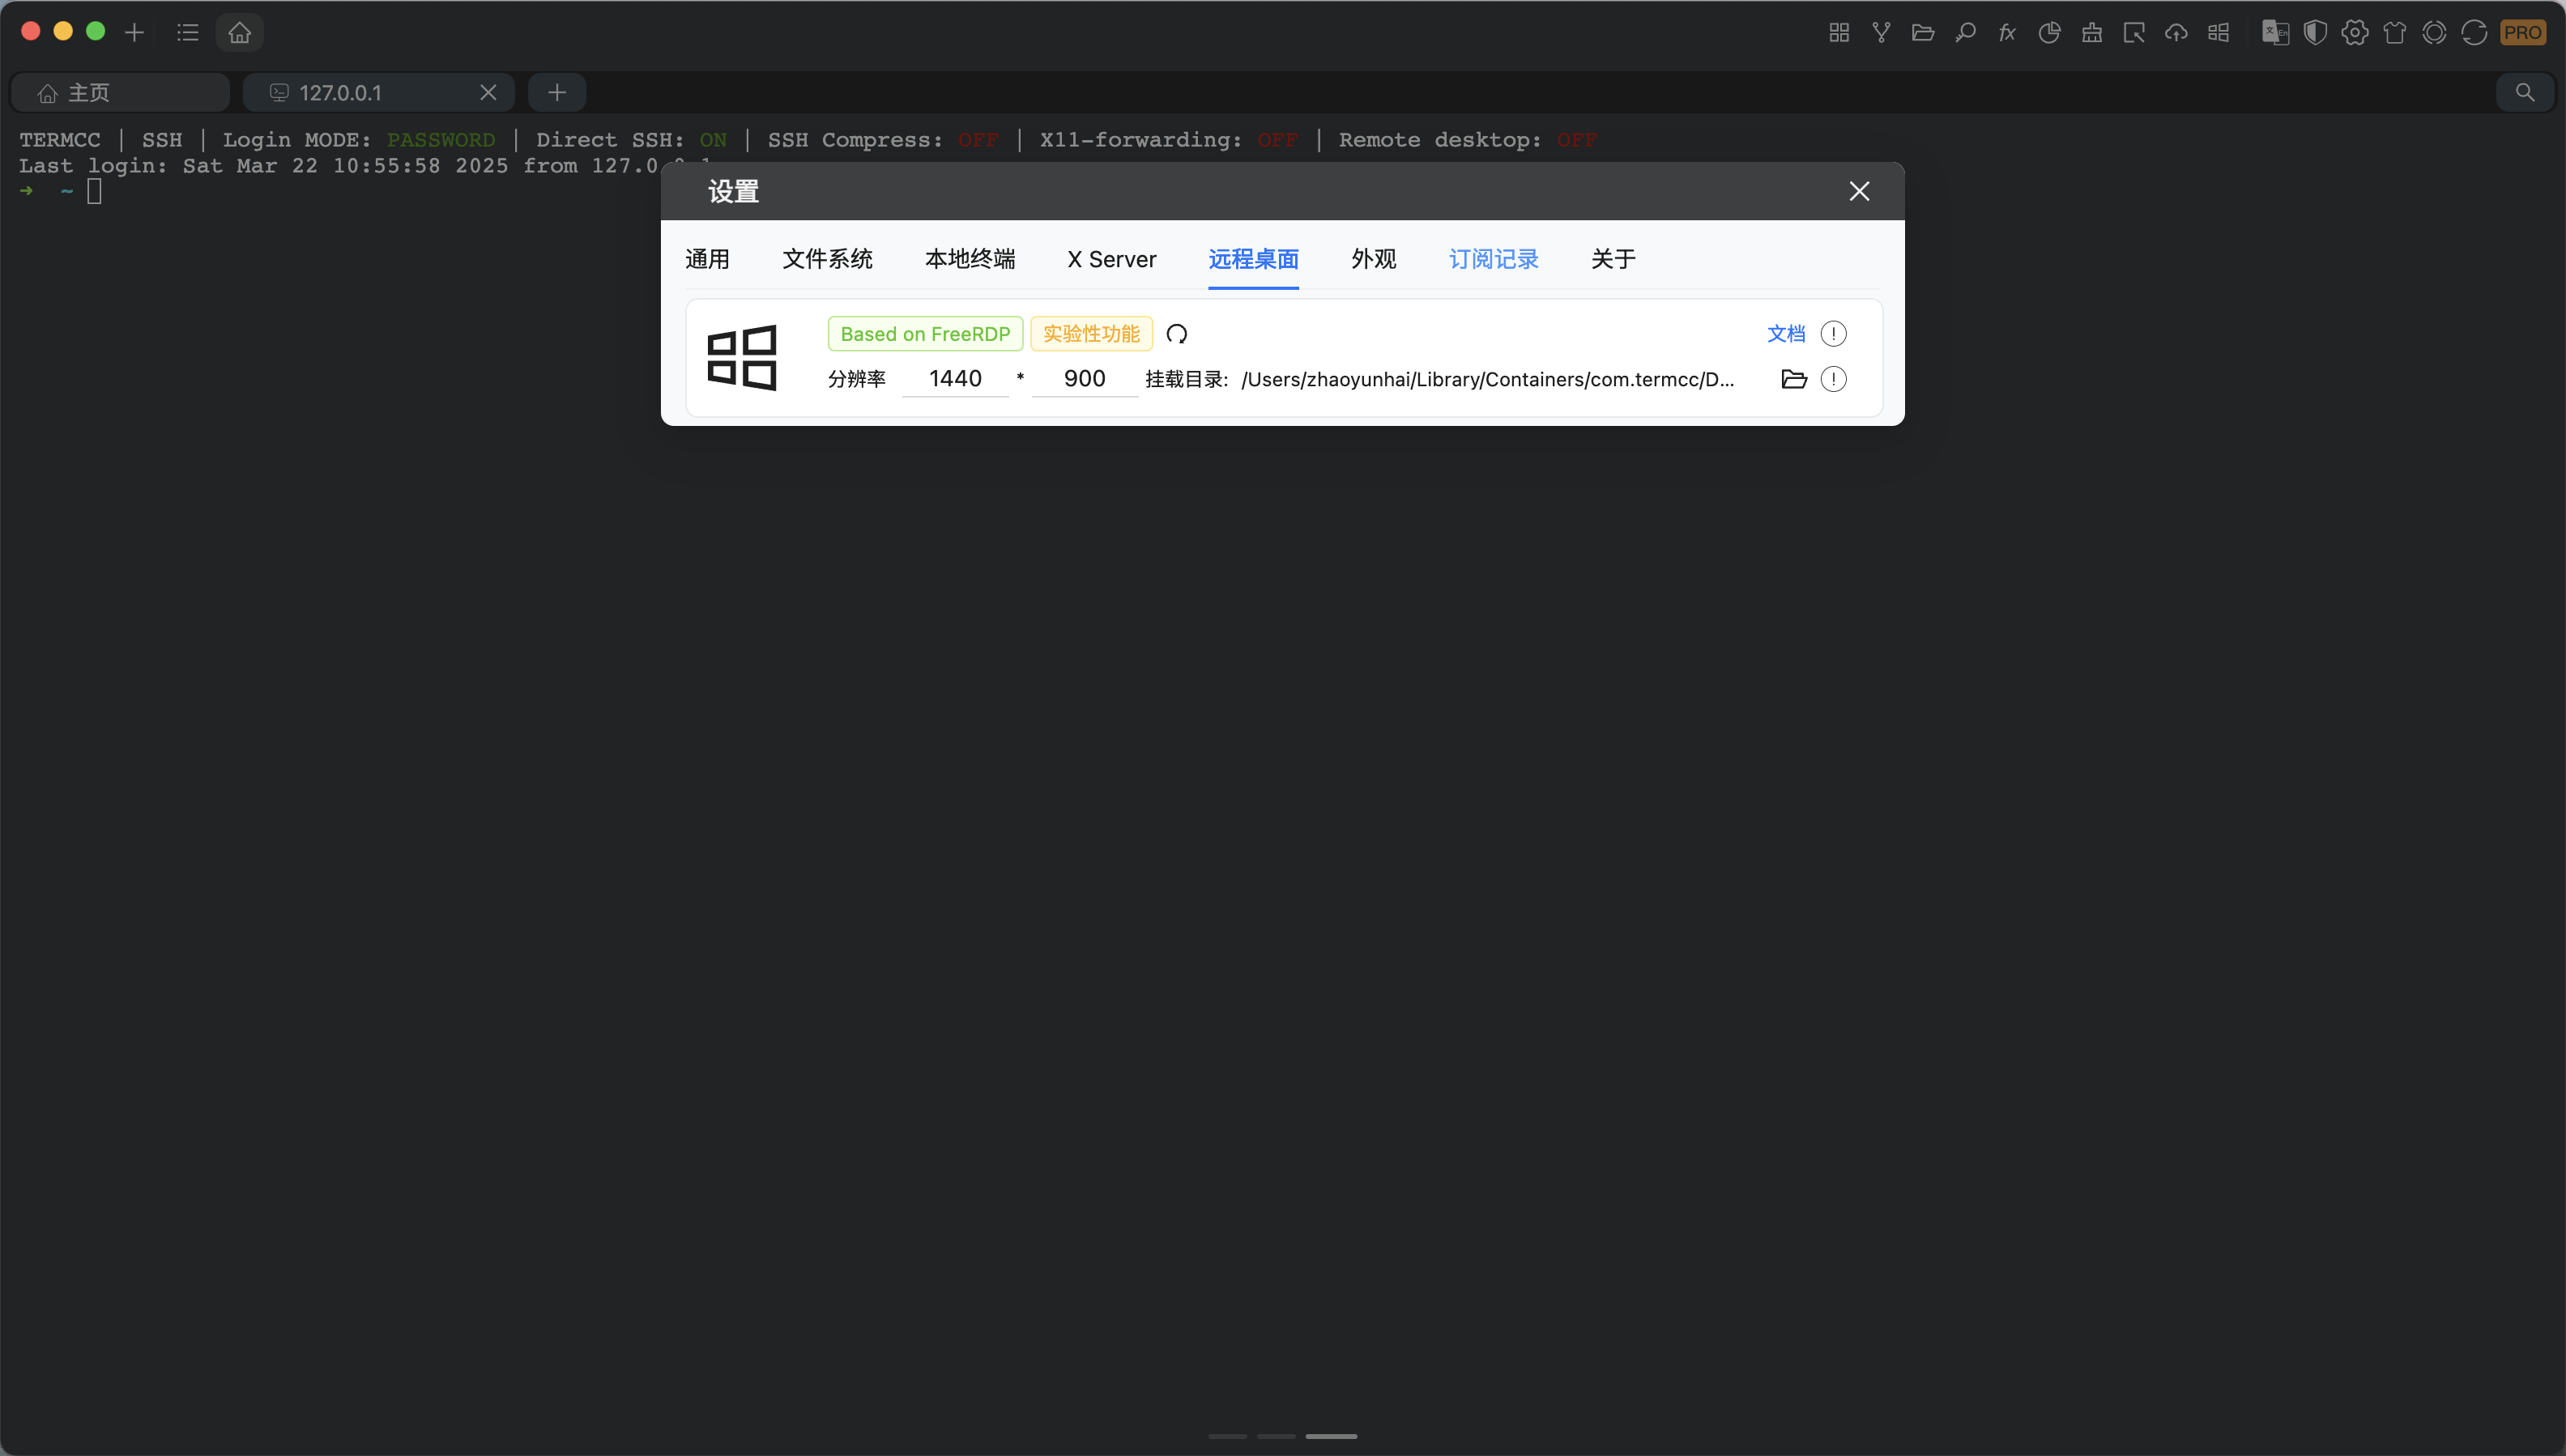2566x1456 pixels.
Task: Click the Based on FreeRDP tag
Action: (x=925, y=334)
